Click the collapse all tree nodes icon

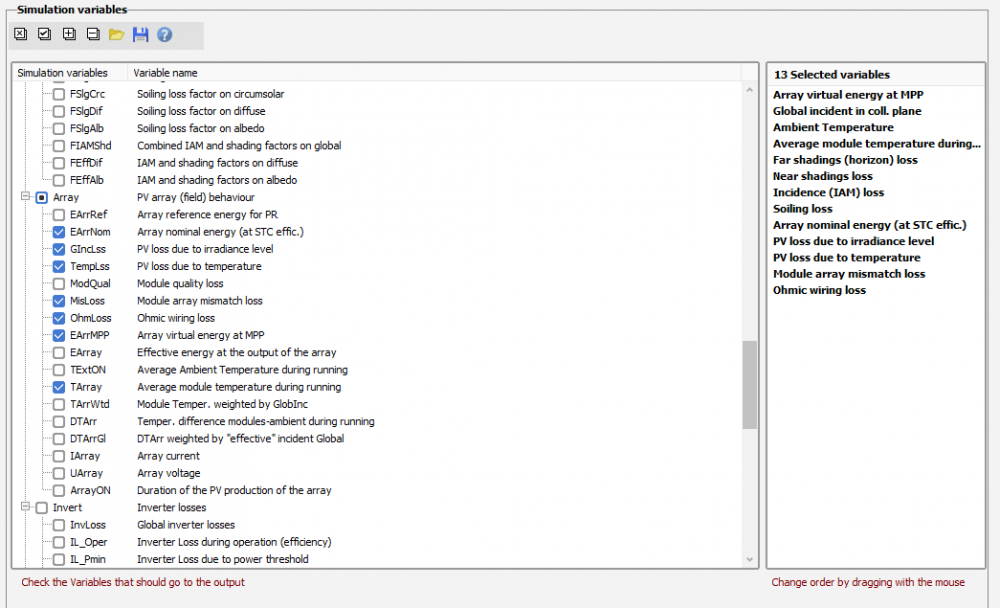click(x=93, y=34)
